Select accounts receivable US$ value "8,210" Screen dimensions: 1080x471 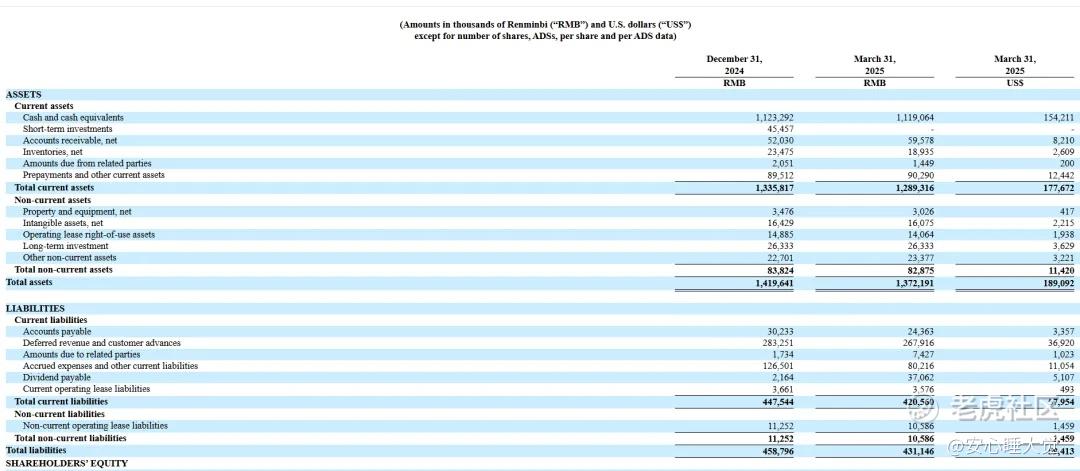point(1063,140)
